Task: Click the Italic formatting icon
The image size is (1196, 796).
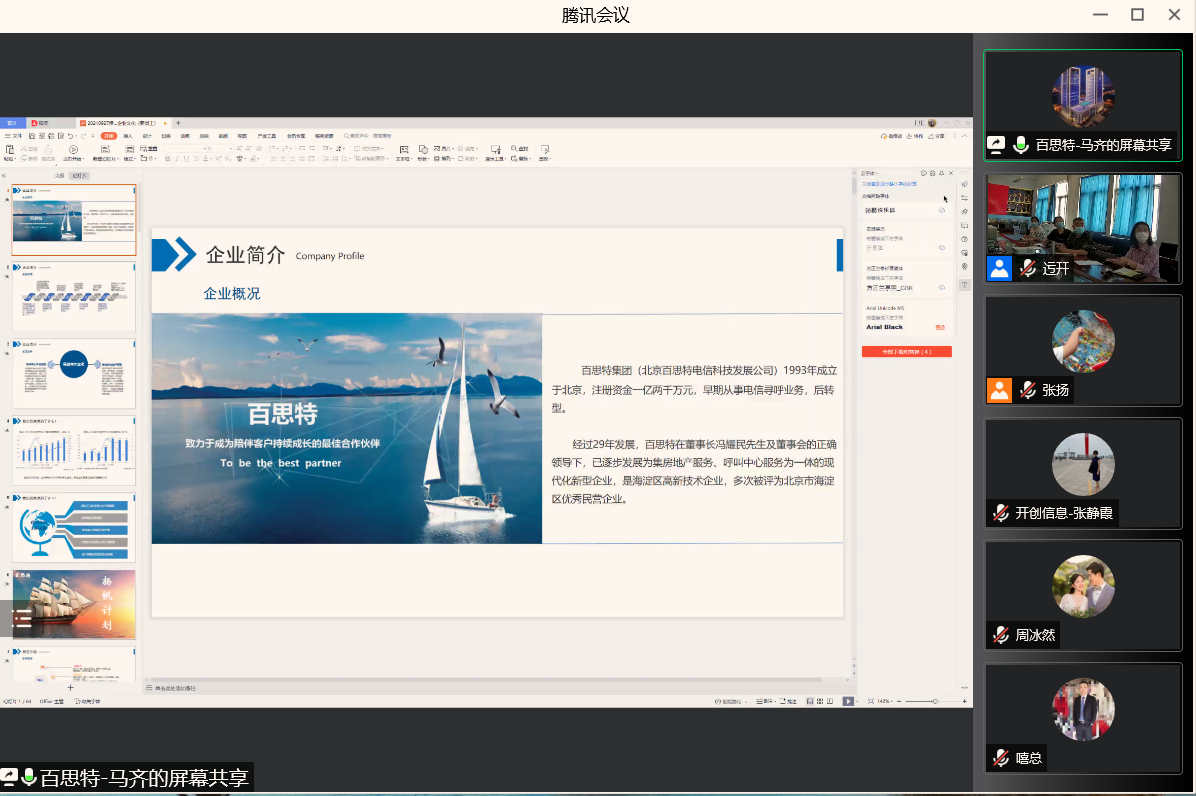Action: coord(177,159)
